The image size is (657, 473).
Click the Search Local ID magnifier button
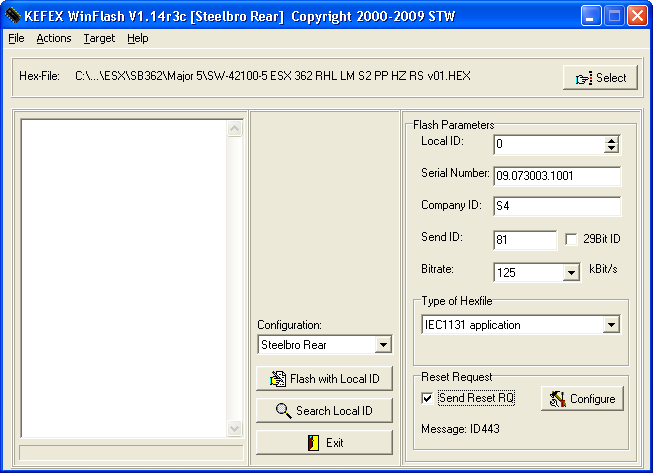[x=324, y=411]
